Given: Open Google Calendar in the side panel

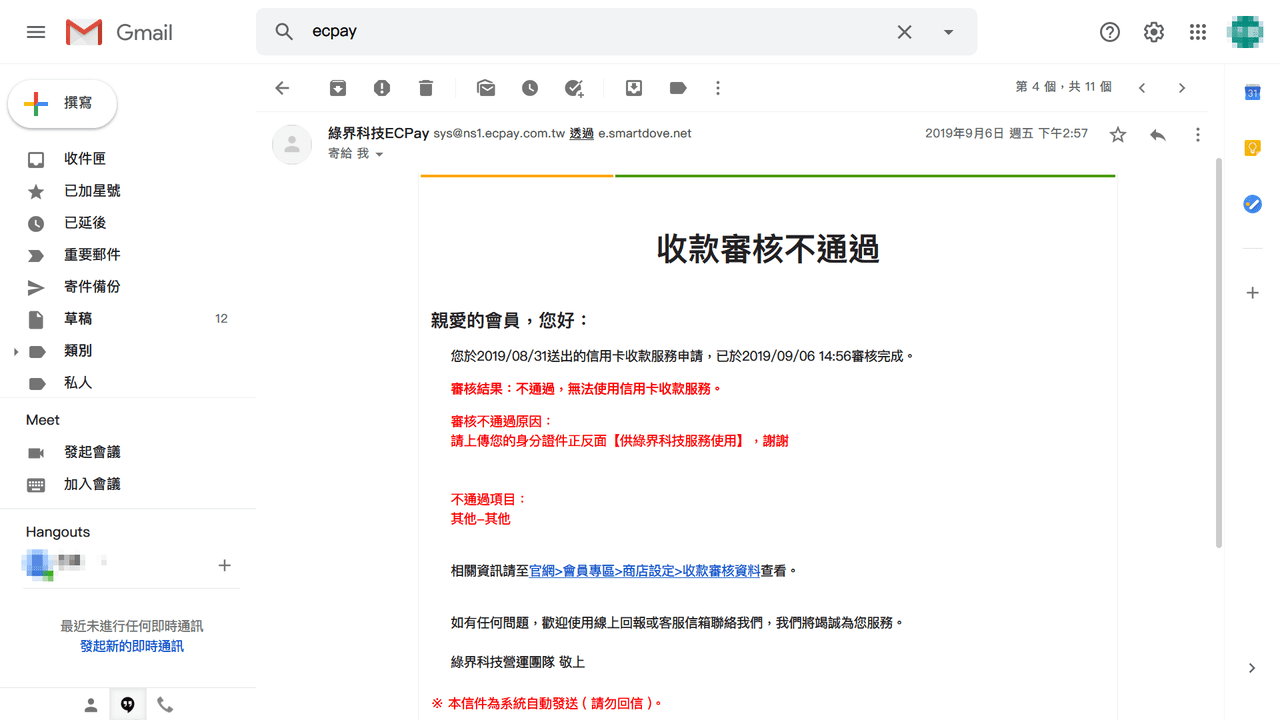Looking at the screenshot, I should pos(1252,92).
